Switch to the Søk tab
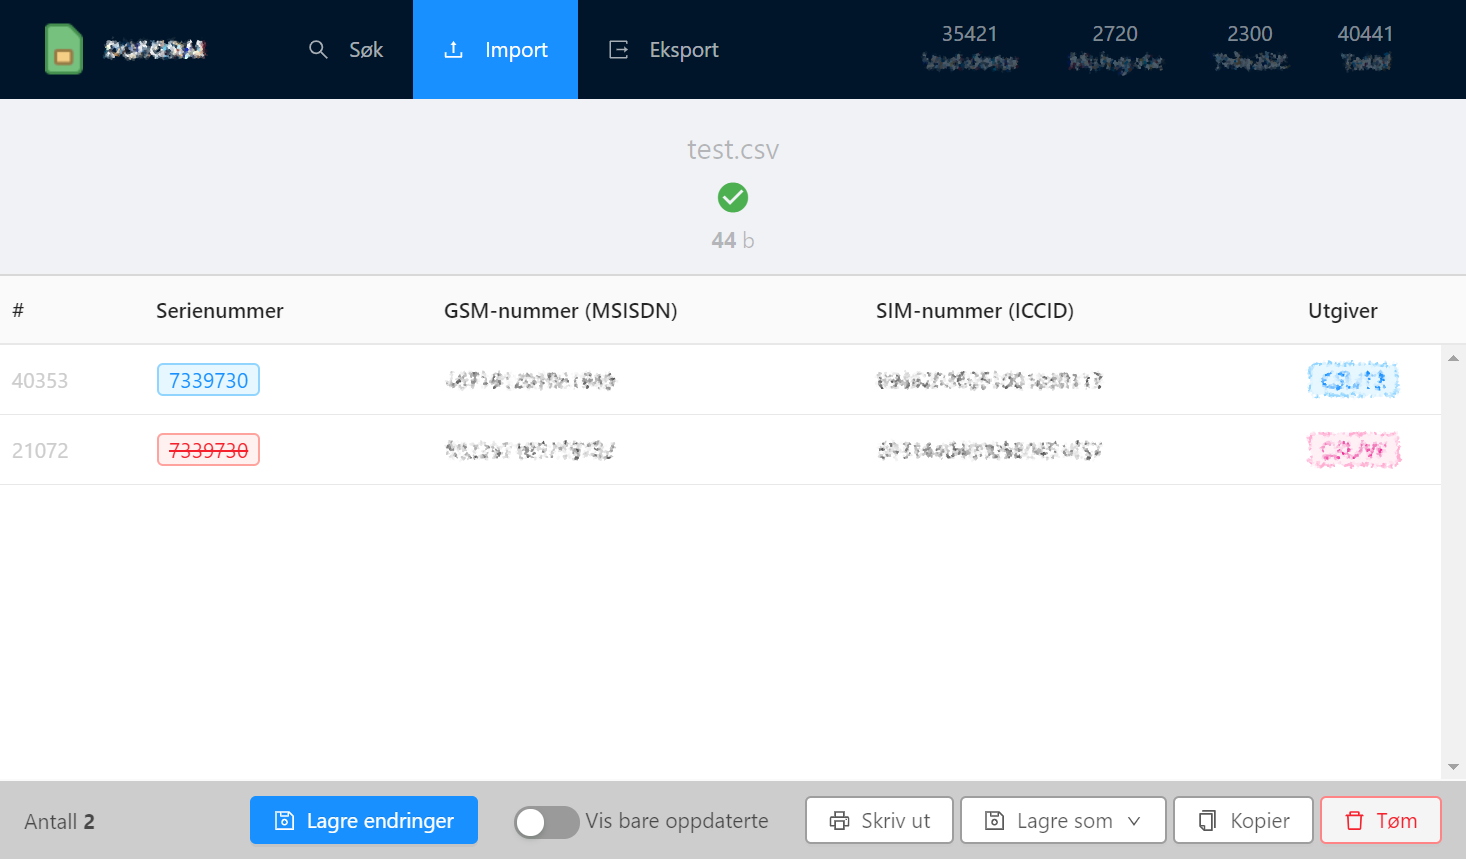 [x=346, y=50]
